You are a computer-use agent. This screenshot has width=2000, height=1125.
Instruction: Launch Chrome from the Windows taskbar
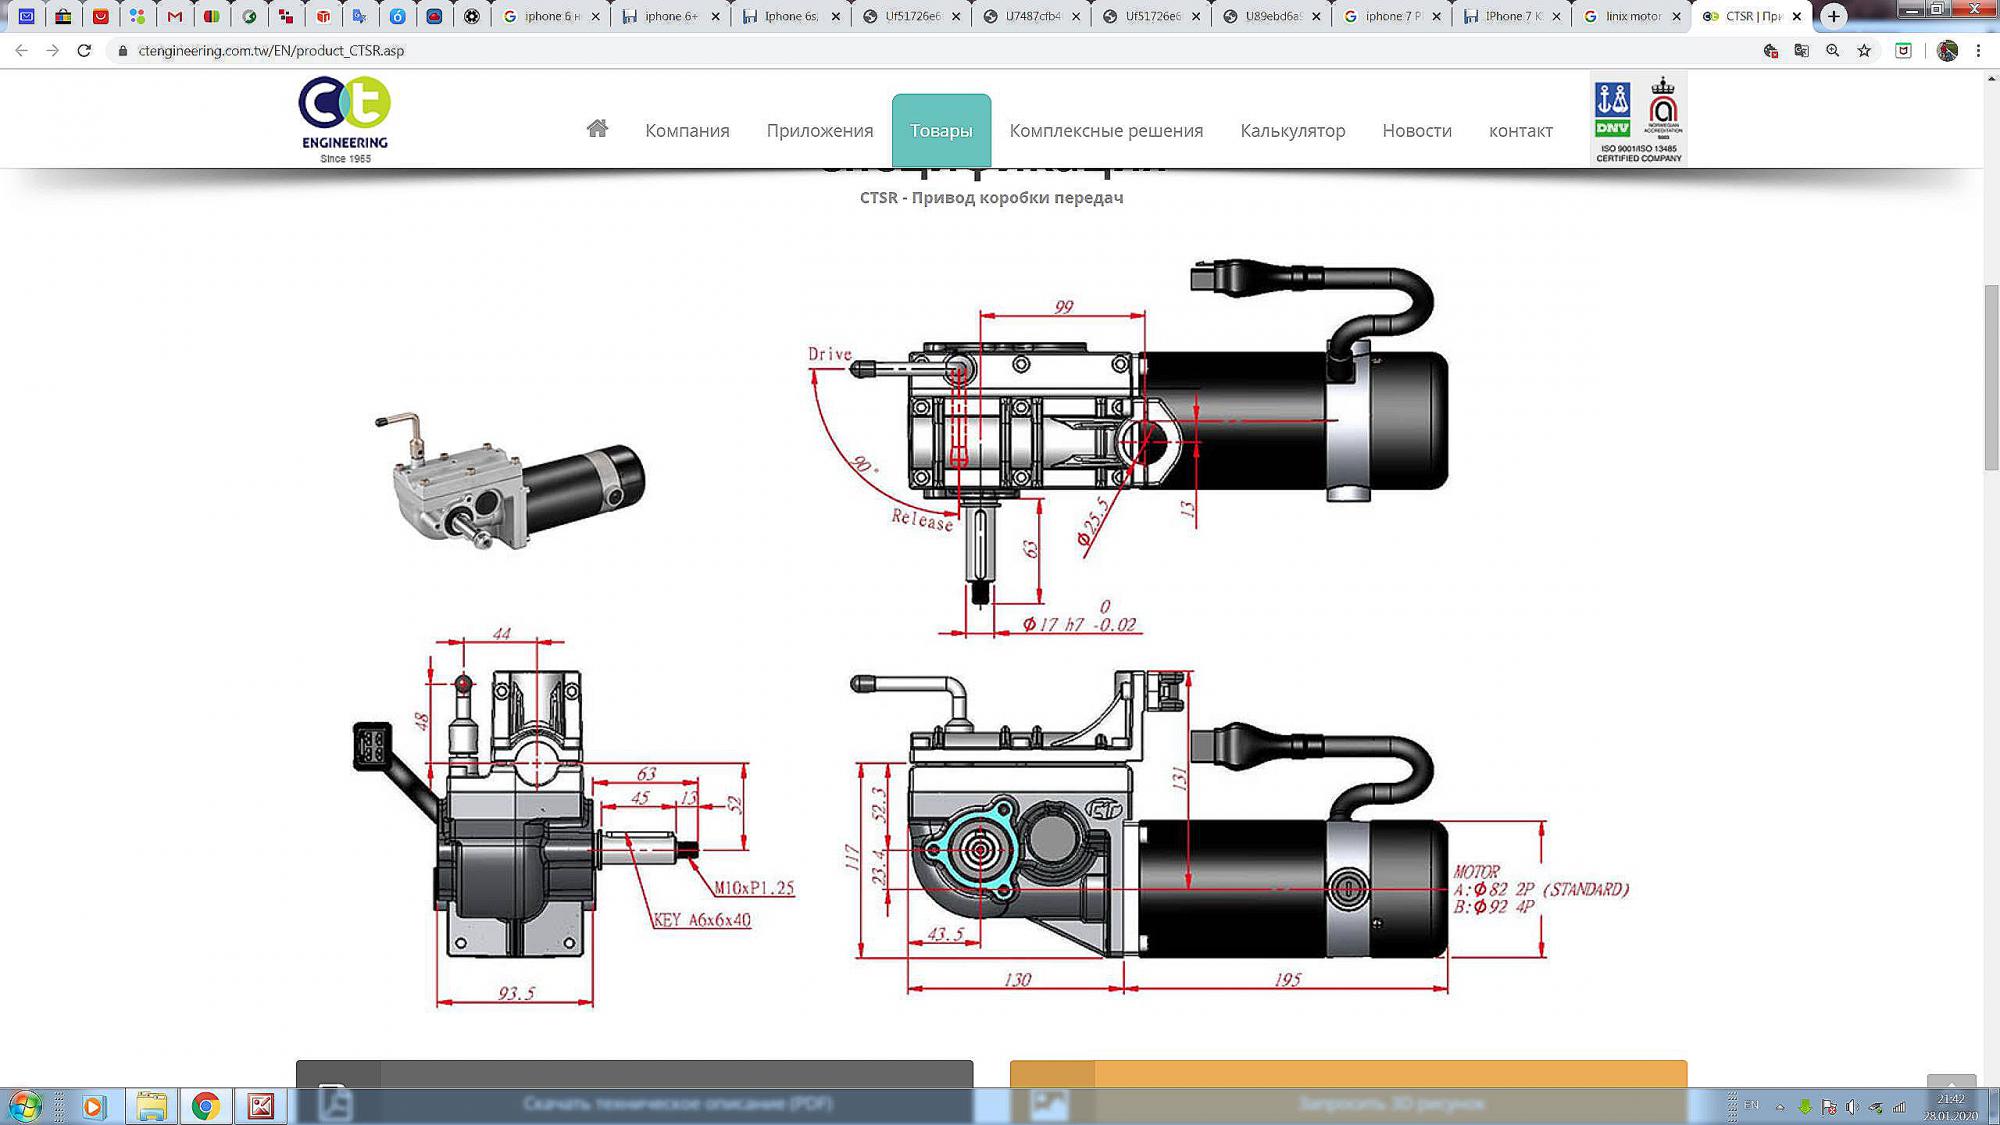205,1106
